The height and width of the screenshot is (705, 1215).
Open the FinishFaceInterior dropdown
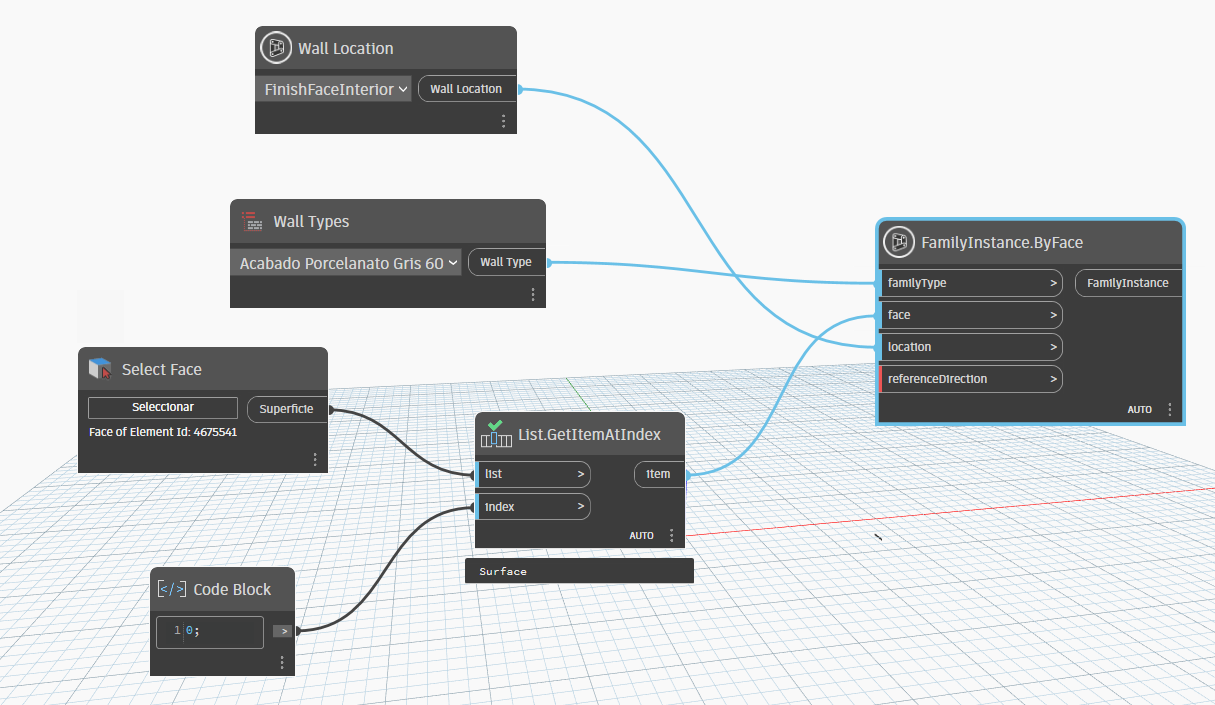tap(334, 89)
